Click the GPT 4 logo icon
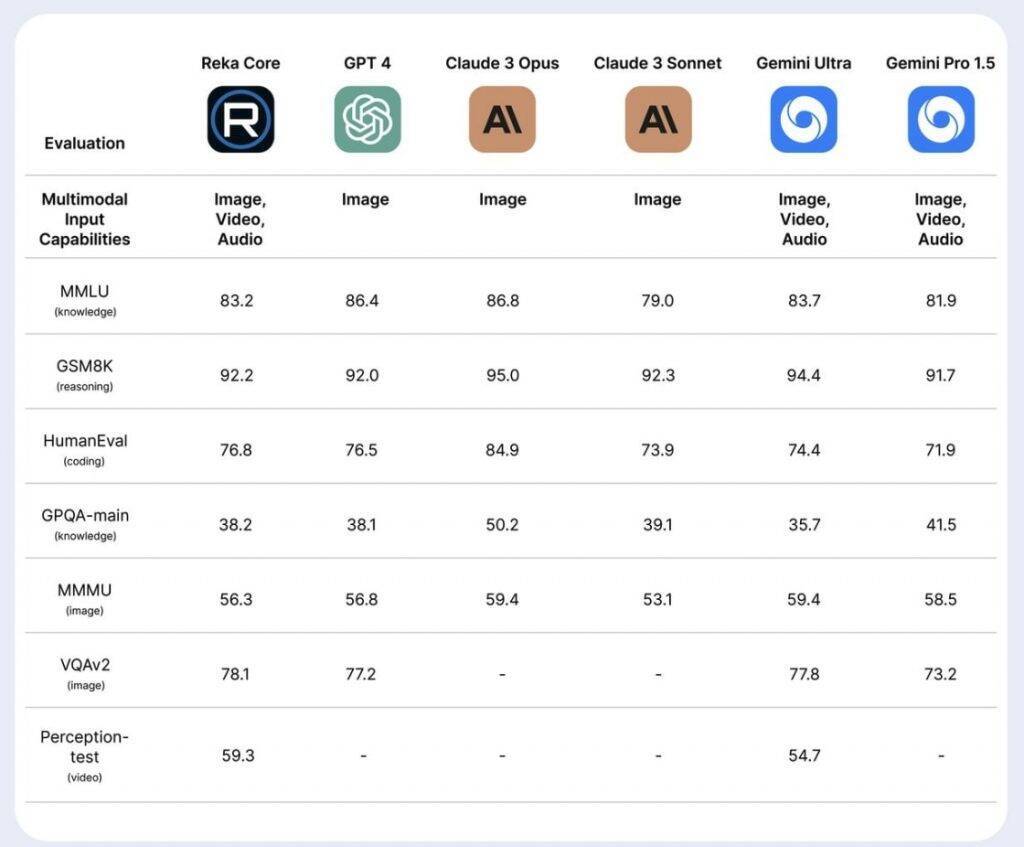Viewport: 1024px width, 847px height. [367, 119]
